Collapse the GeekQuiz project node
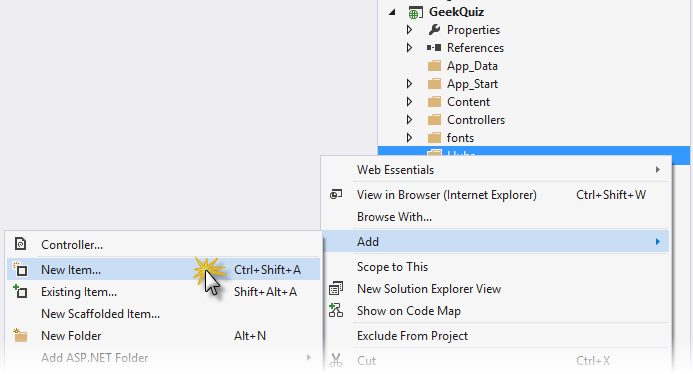 click(392, 12)
